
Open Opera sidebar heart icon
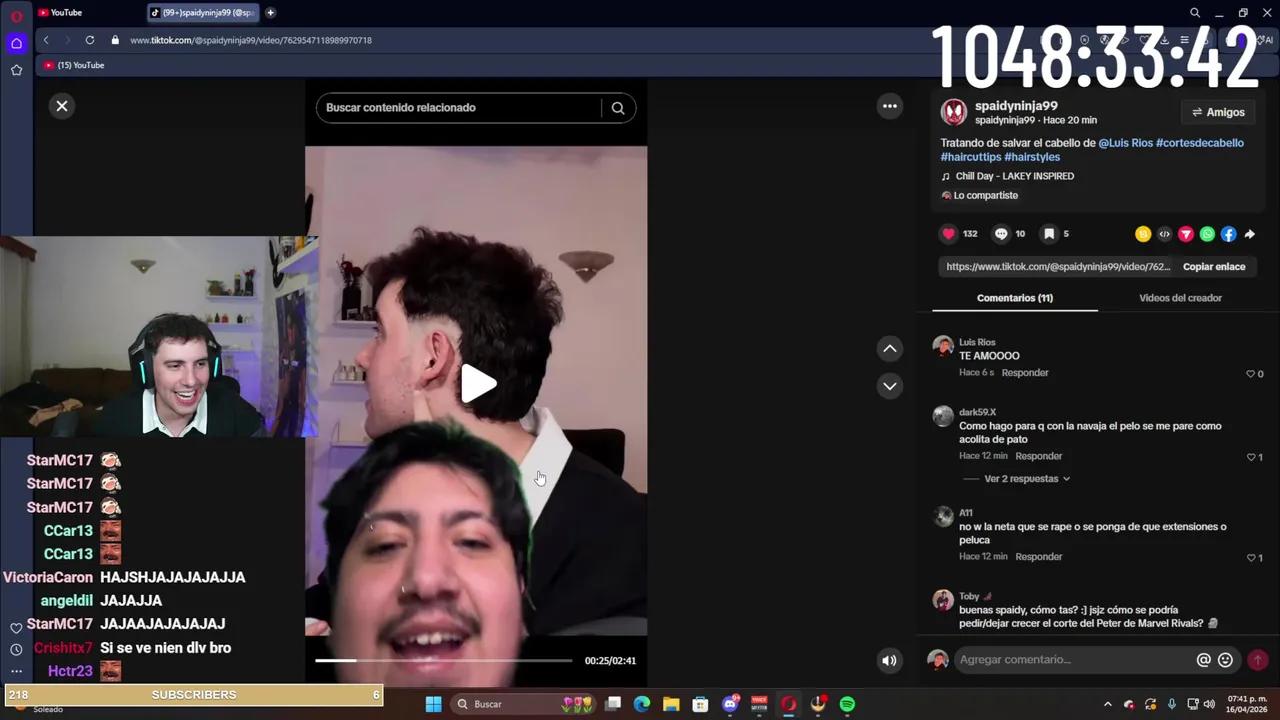click(x=16, y=628)
